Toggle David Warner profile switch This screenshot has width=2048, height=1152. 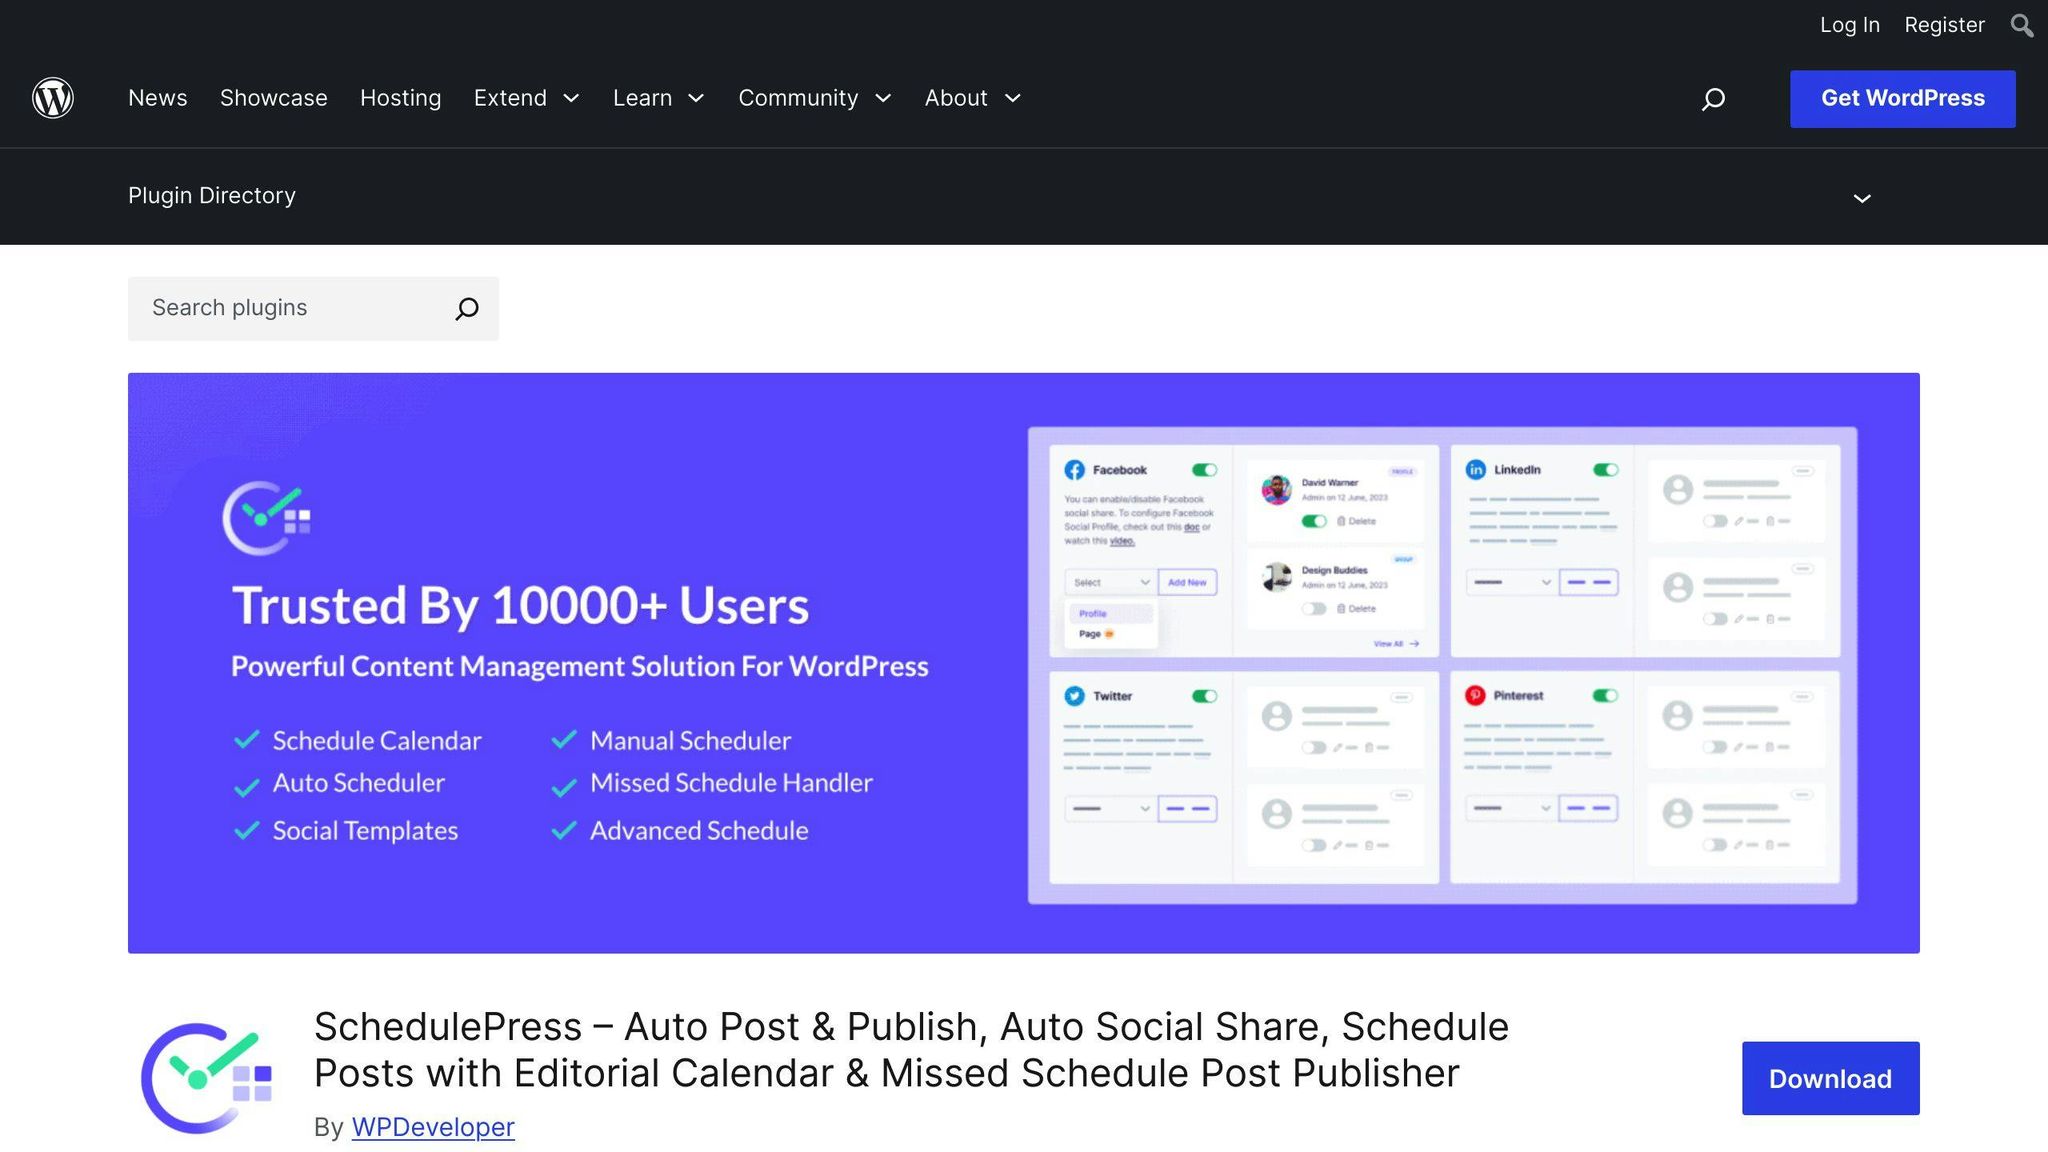(1314, 521)
